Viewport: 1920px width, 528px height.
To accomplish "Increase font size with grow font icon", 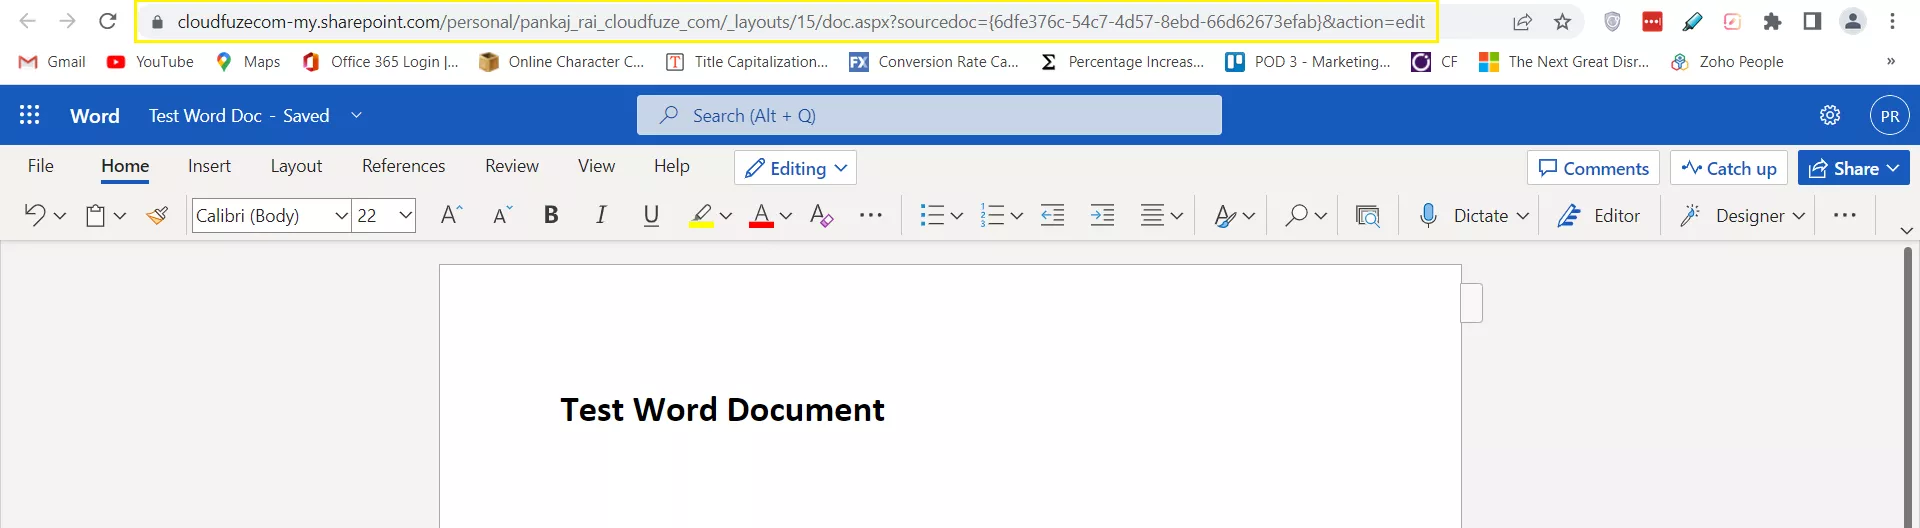I will point(451,215).
